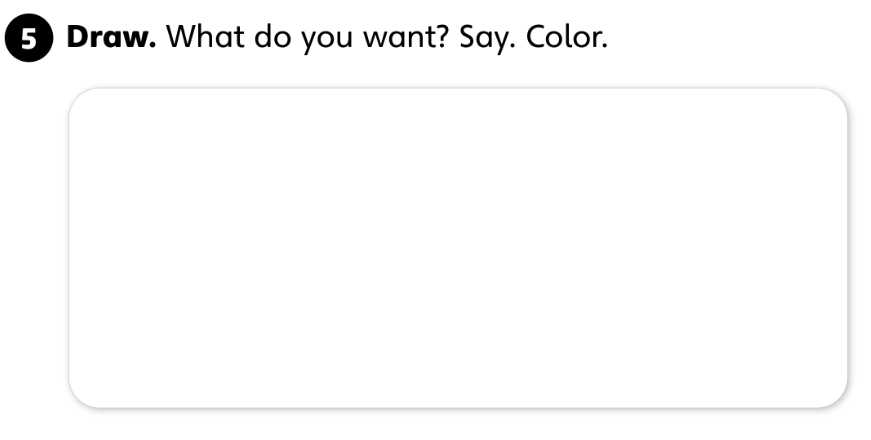
Task: Click the bottom edge of the drawing box
Action: pyautogui.click(x=457, y=407)
